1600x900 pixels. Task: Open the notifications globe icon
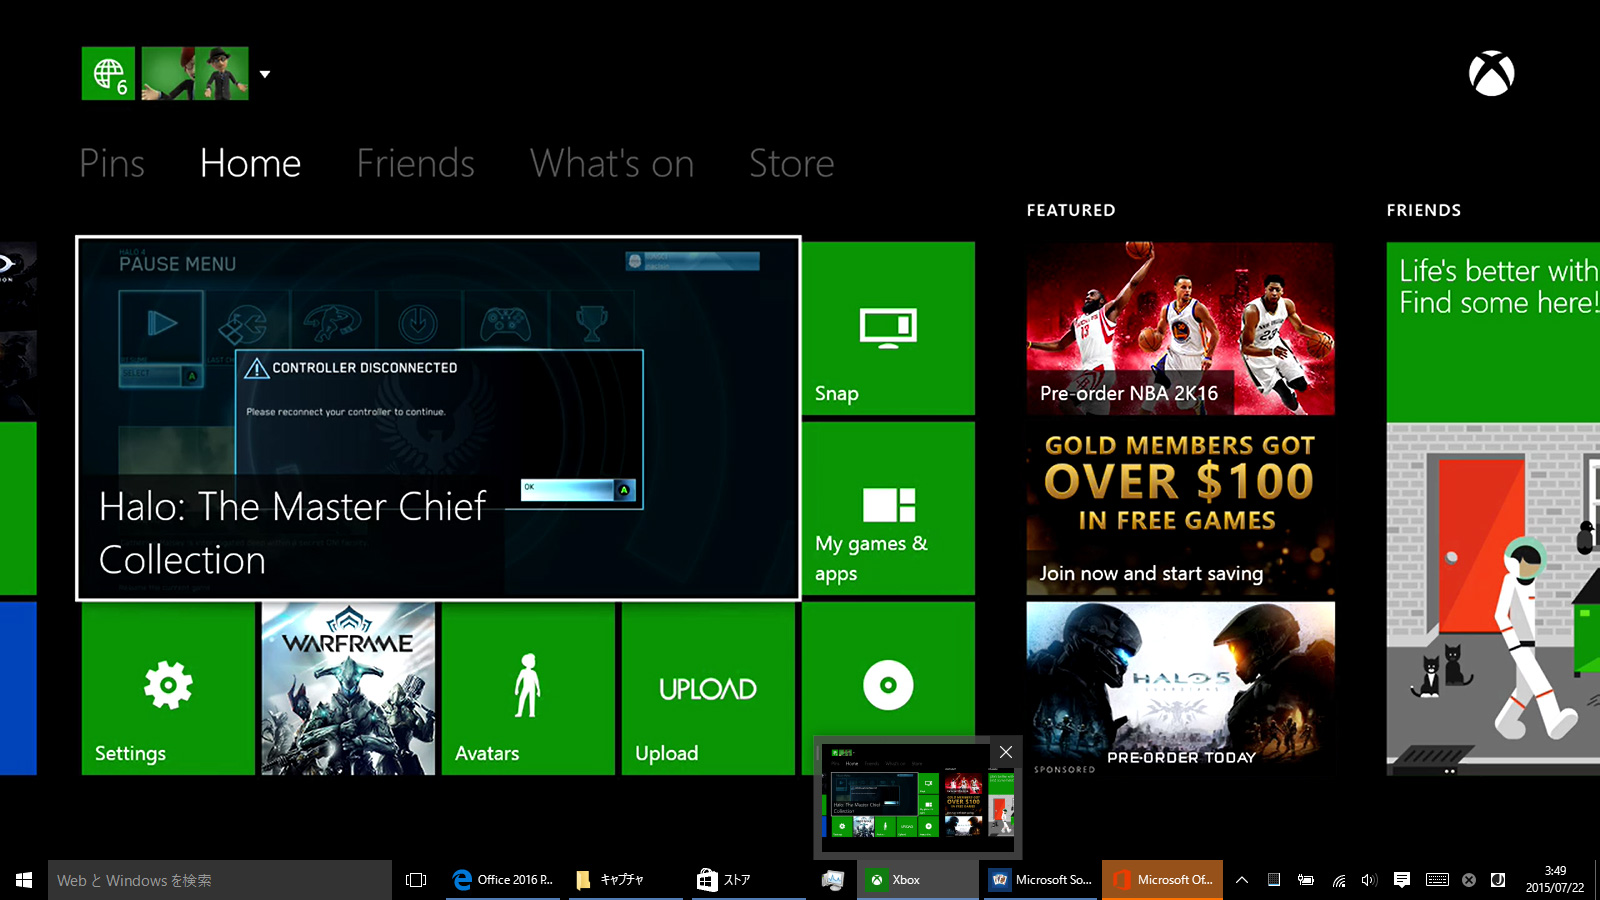pyautogui.click(x=108, y=73)
